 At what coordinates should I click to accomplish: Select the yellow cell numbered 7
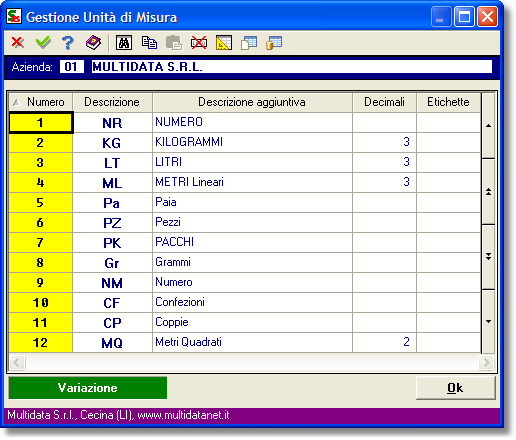pyautogui.click(x=40, y=242)
